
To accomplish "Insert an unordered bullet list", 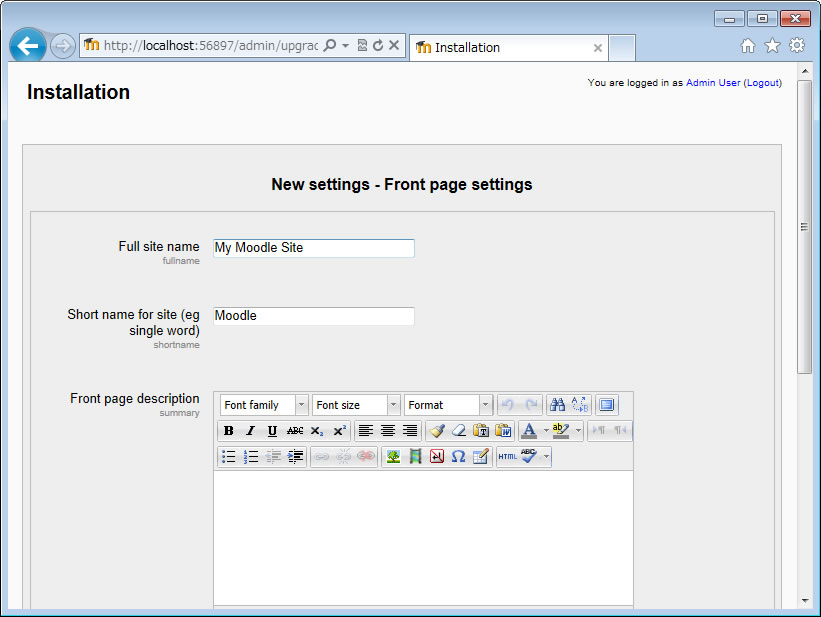I will coord(229,457).
